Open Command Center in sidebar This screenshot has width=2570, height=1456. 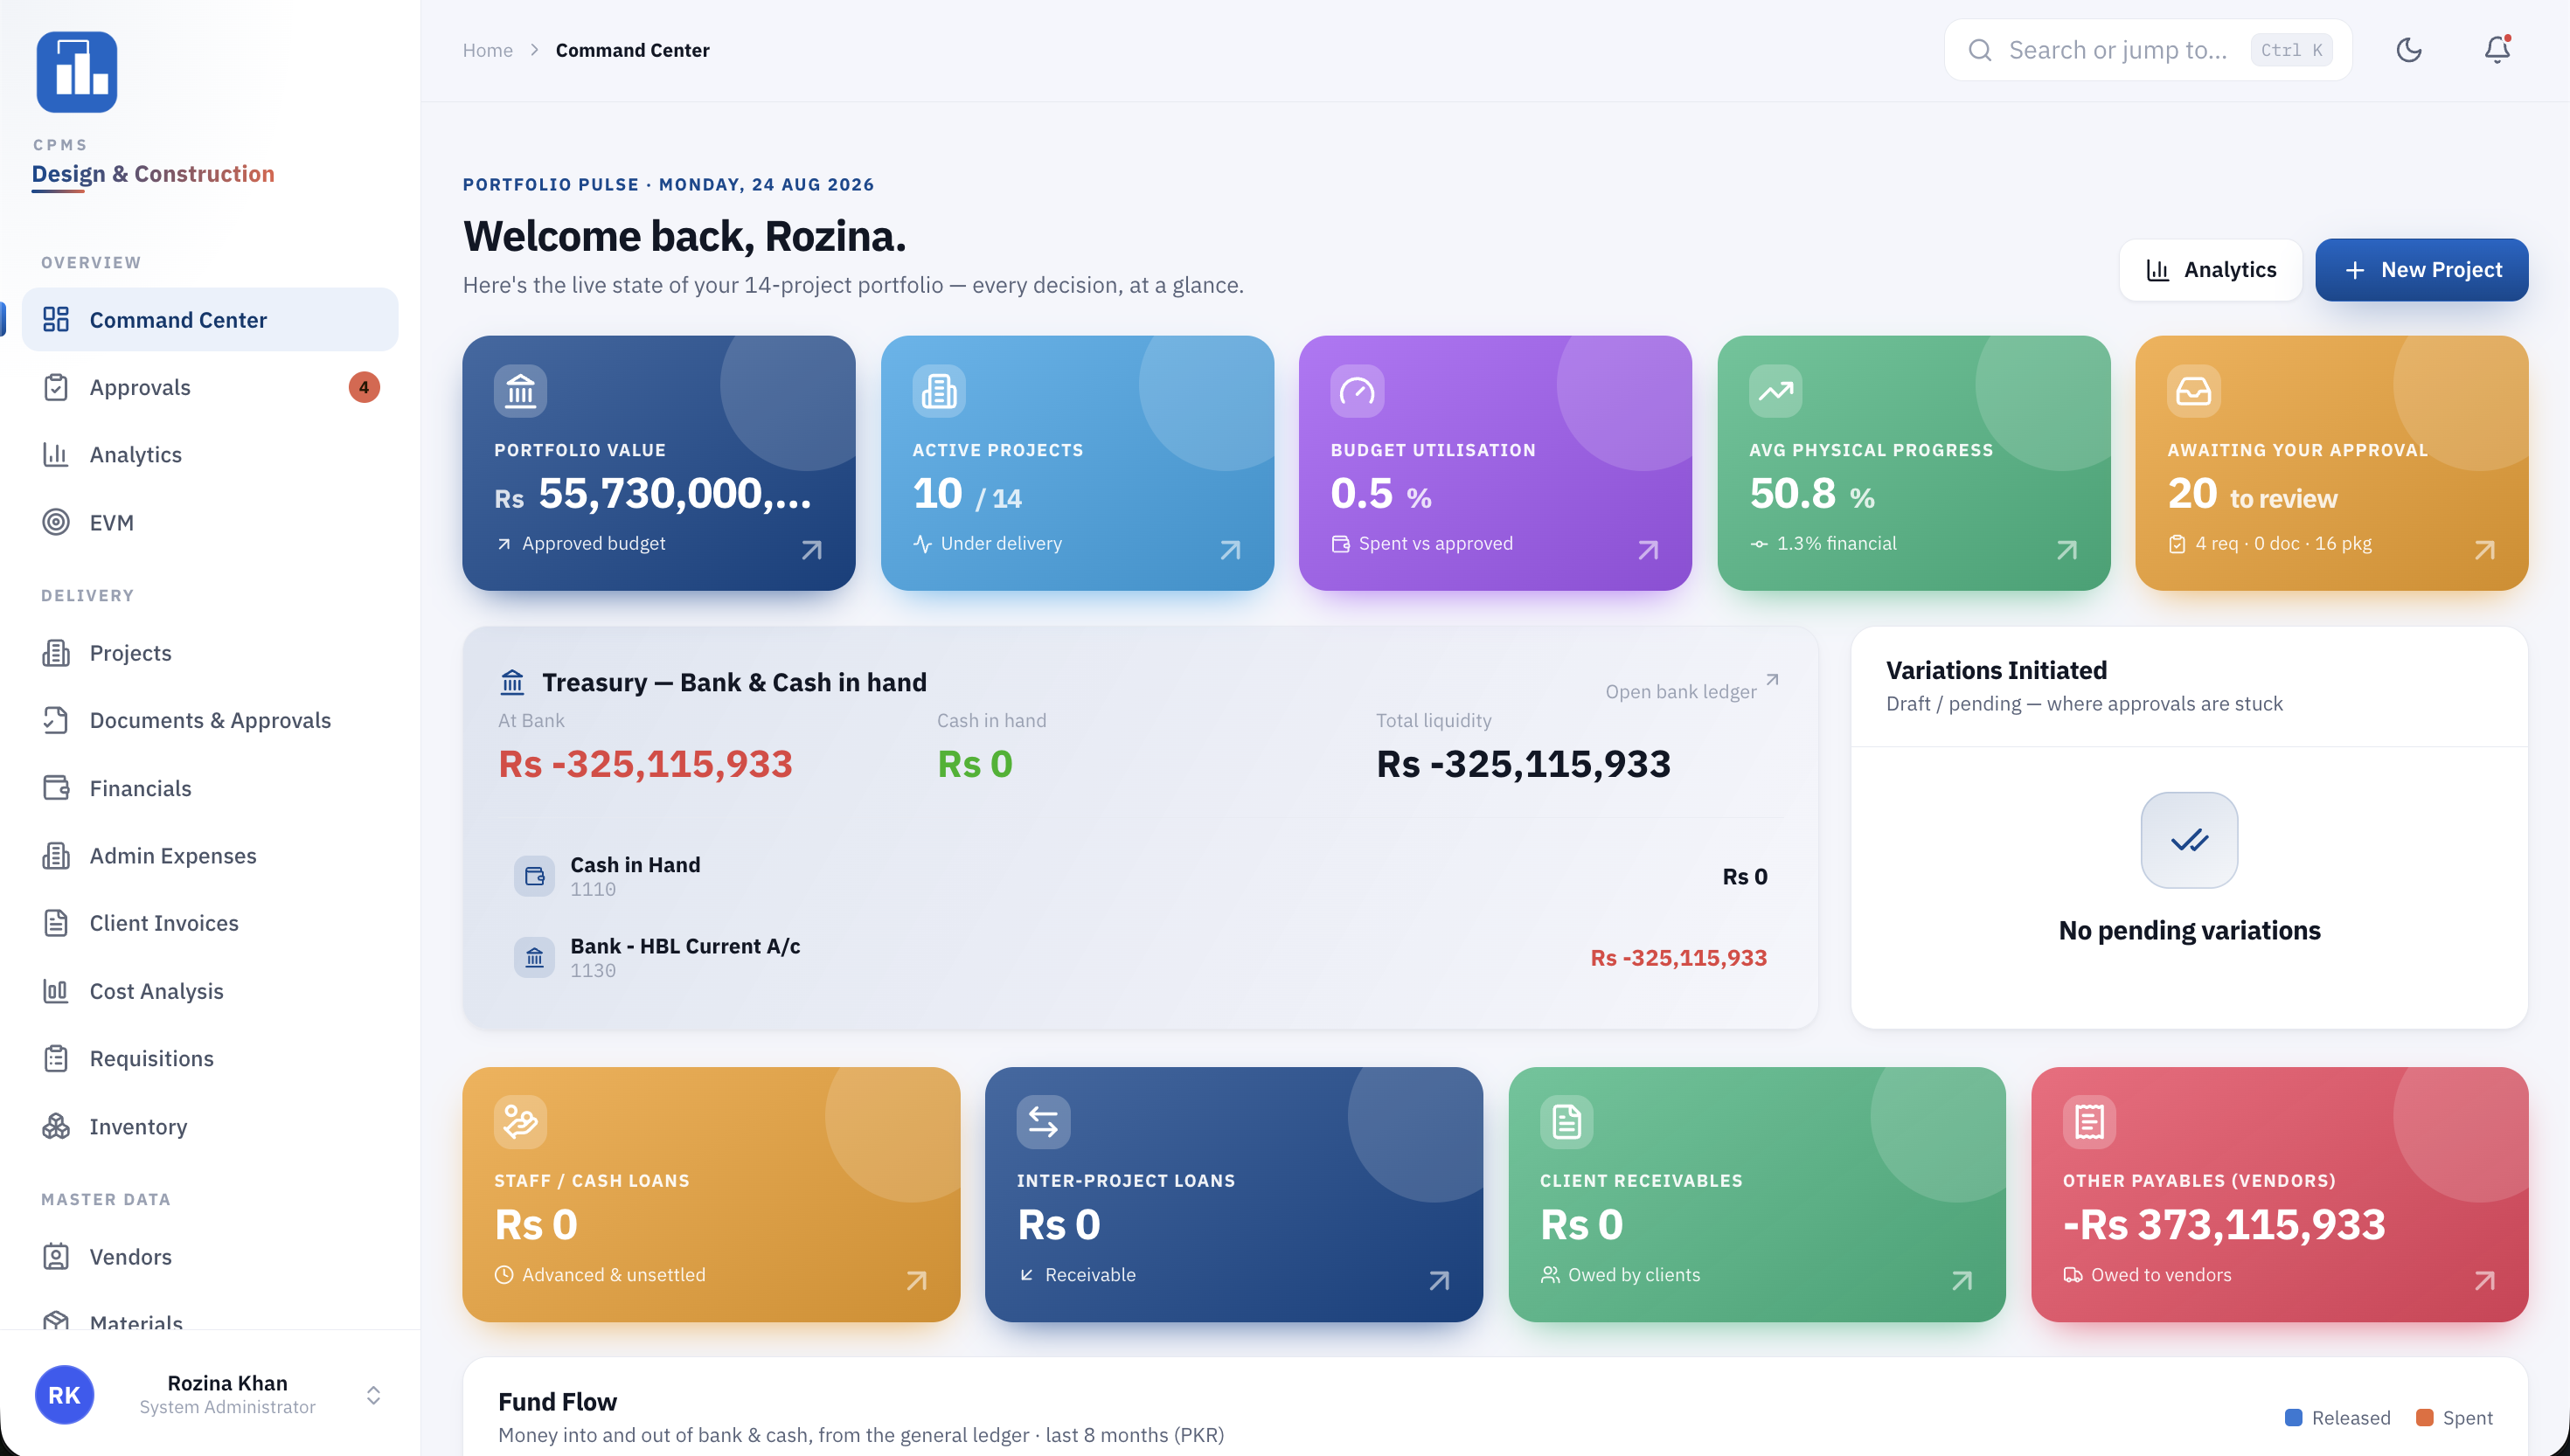pos(210,320)
